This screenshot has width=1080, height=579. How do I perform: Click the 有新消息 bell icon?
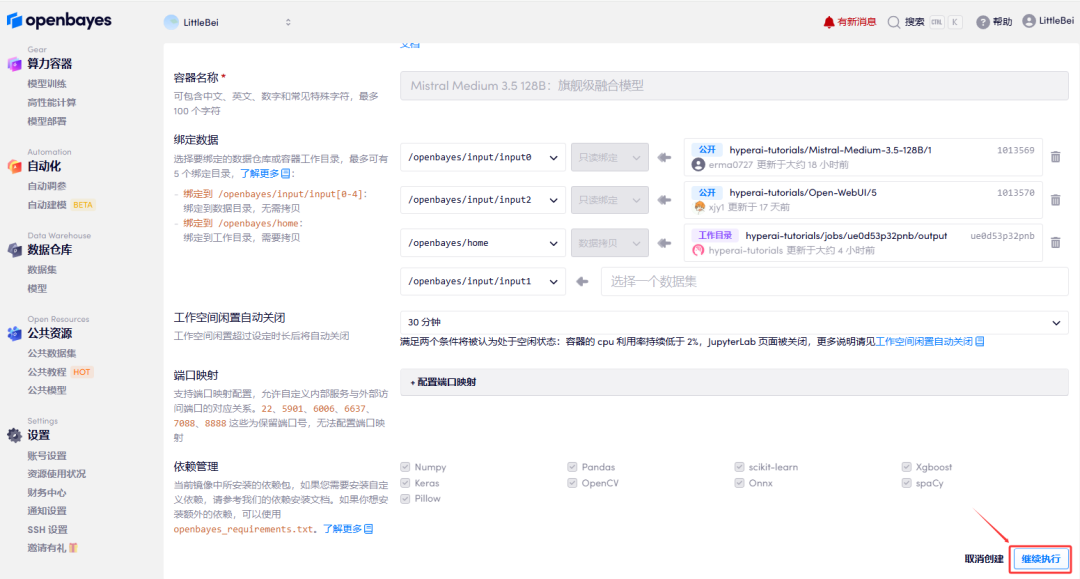829,22
